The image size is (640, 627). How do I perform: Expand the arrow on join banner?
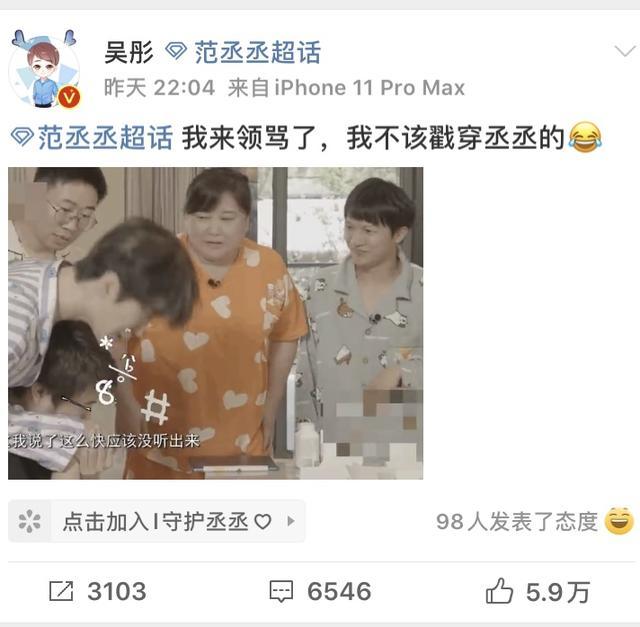click(291, 521)
